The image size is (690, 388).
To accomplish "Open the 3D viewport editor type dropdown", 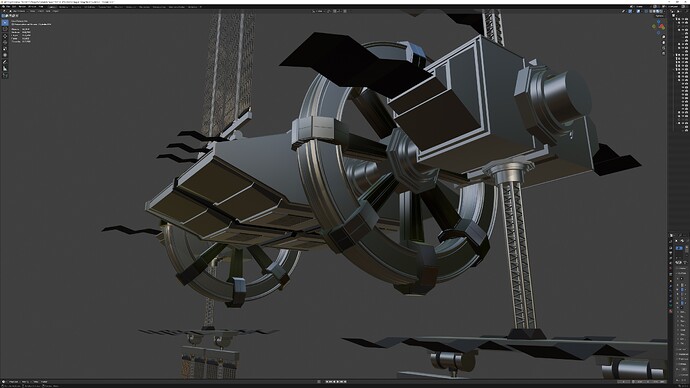I will coord(4,11).
